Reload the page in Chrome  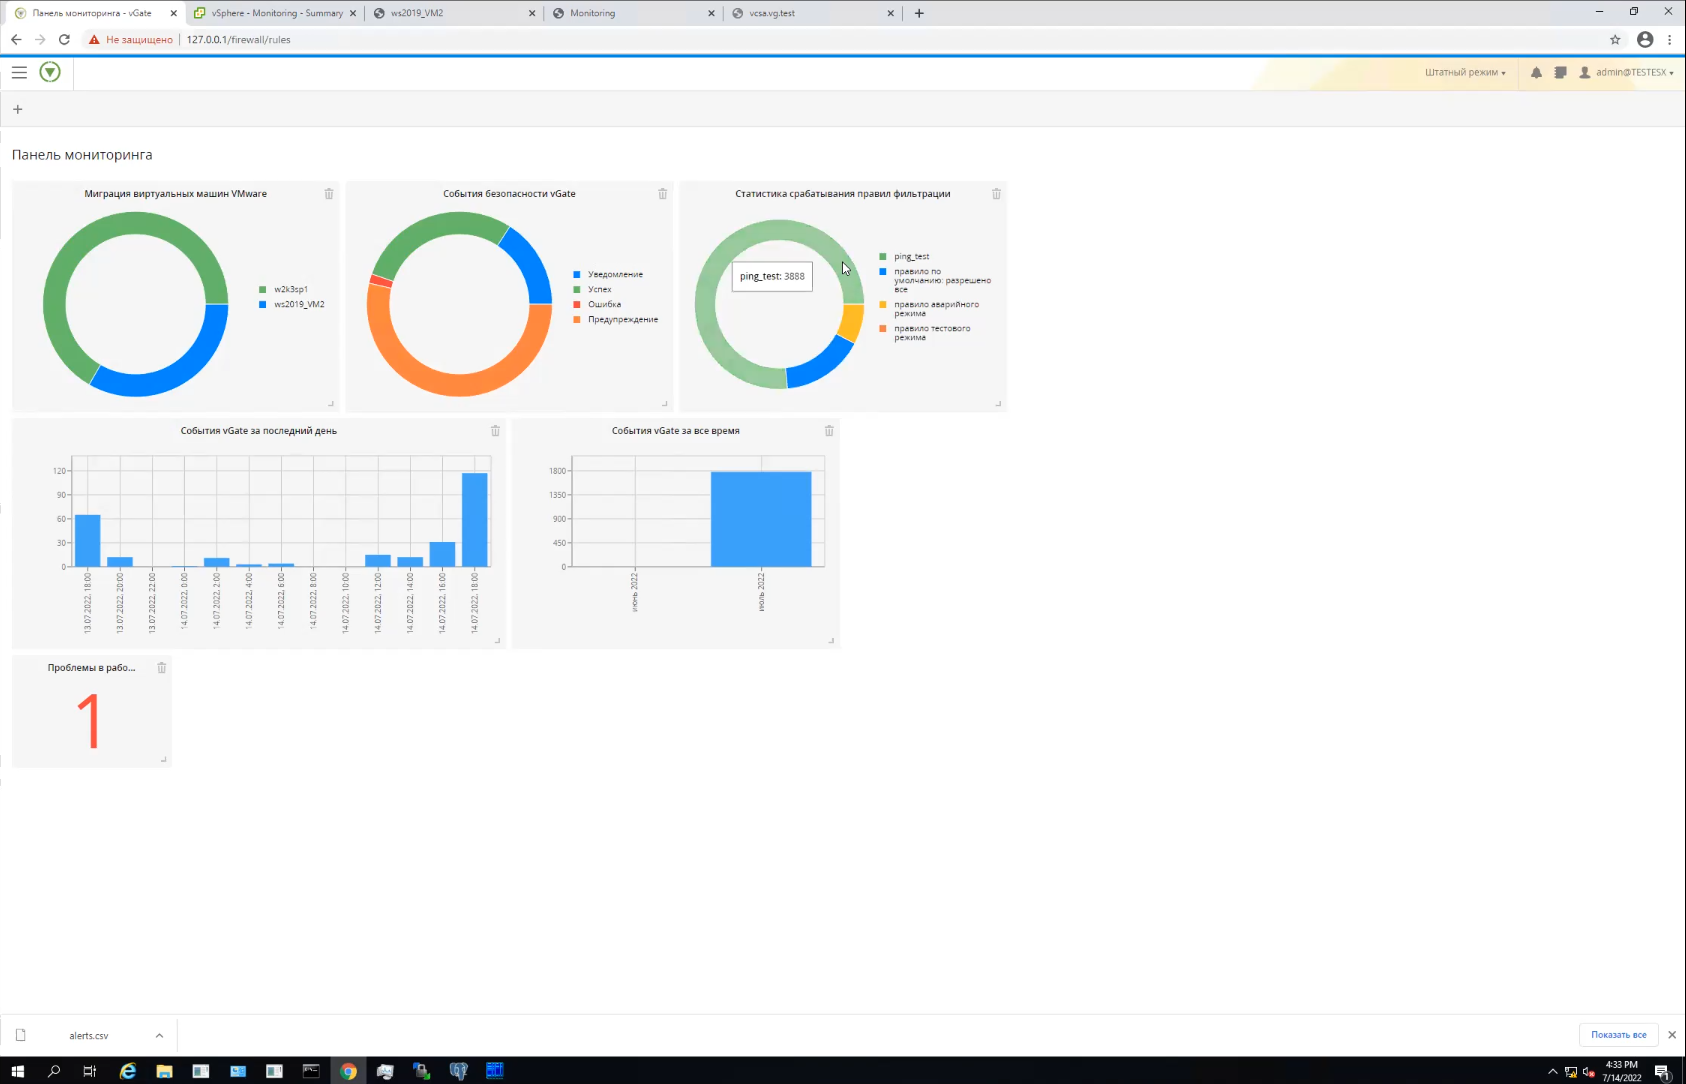(x=64, y=40)
